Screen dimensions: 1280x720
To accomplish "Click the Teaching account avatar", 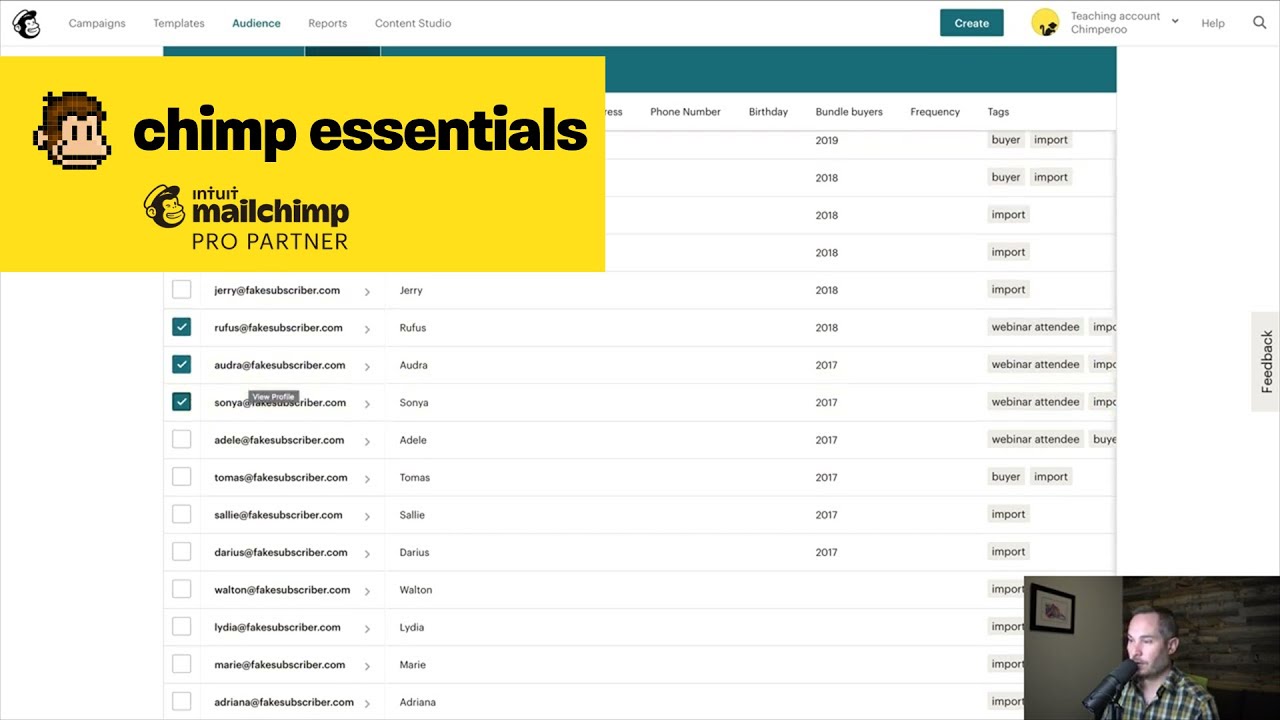I will pyautogui.click(x=1045, y=23).
